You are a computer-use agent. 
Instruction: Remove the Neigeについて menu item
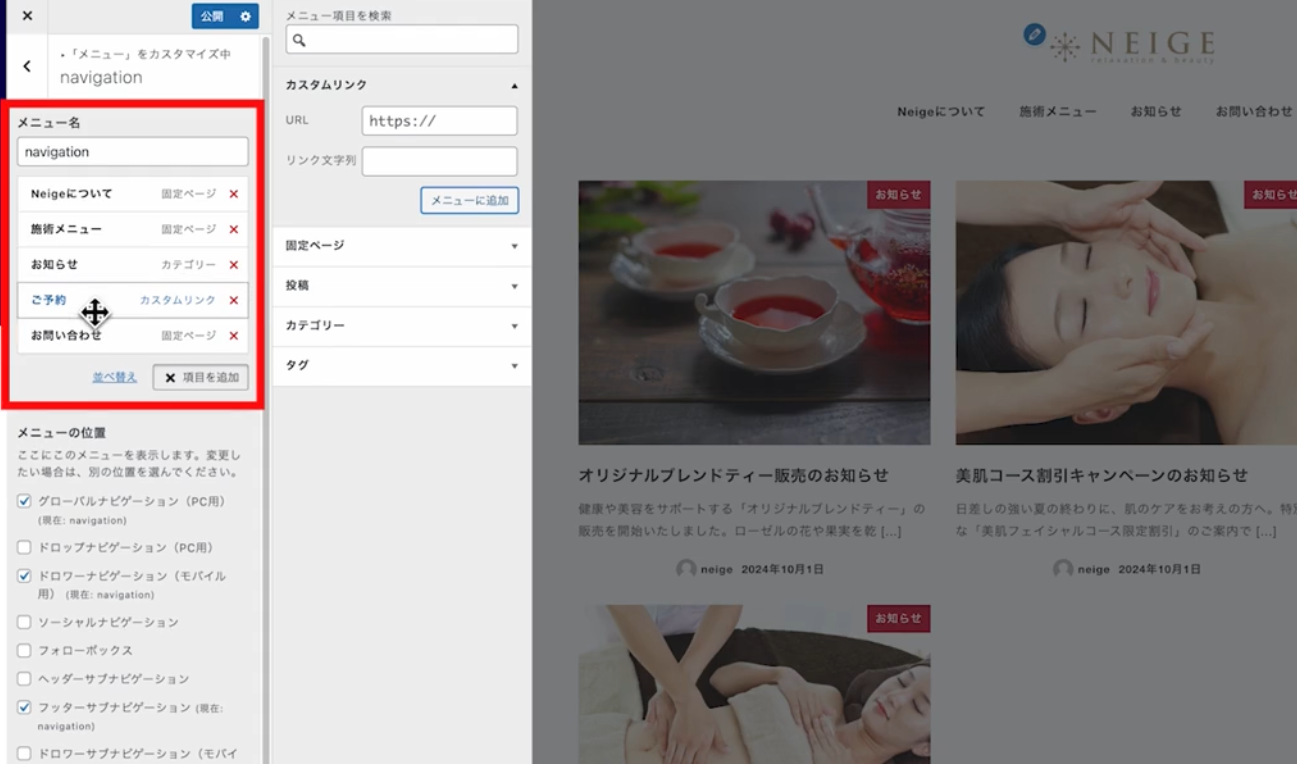tap(234, 194)
